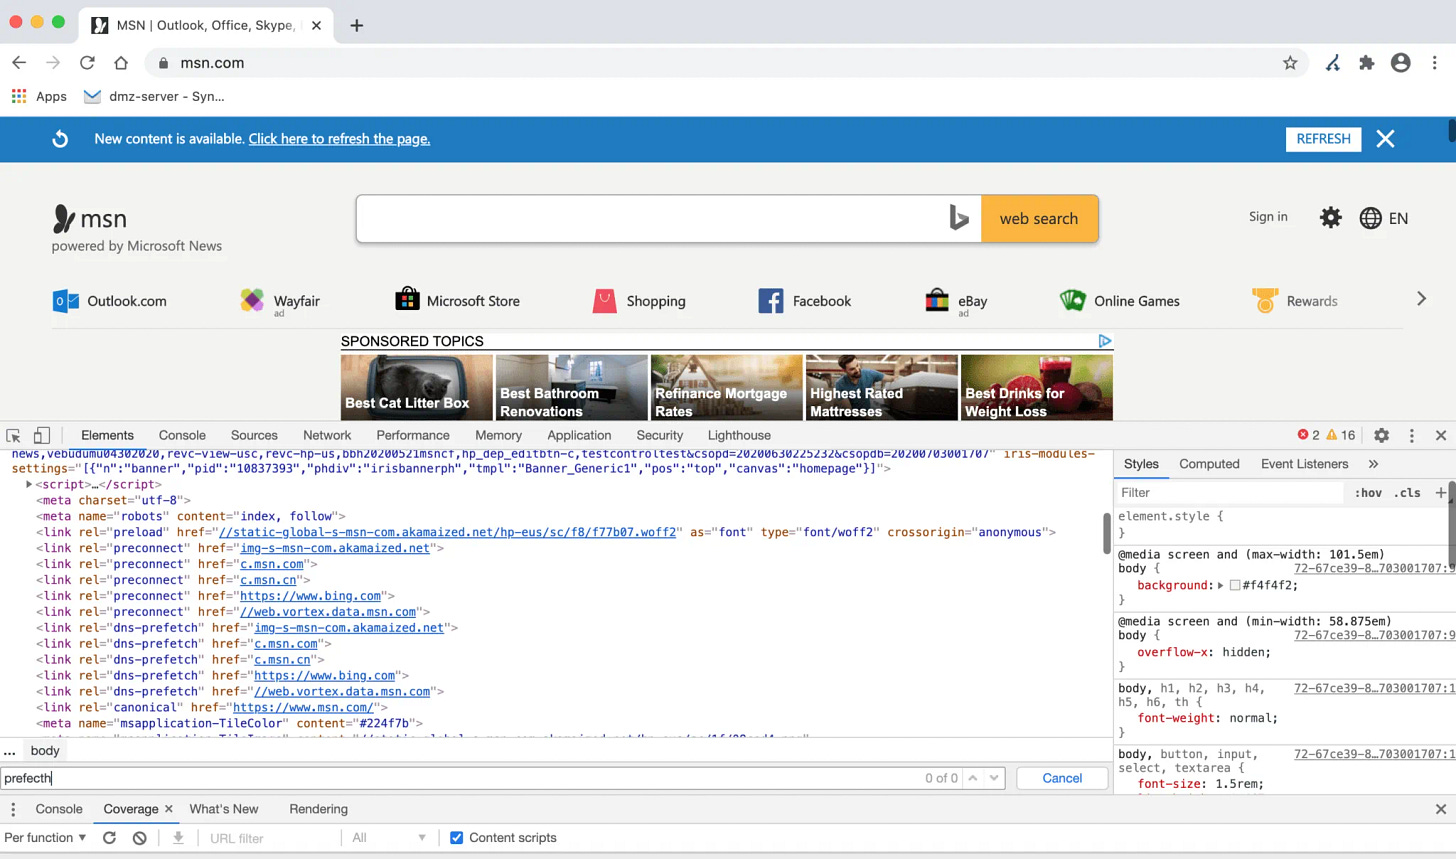Image resolution: width=1456 pixels, height=859 pixels.
Task: Open the Shopping shortcut
Action: coord(639,301)
